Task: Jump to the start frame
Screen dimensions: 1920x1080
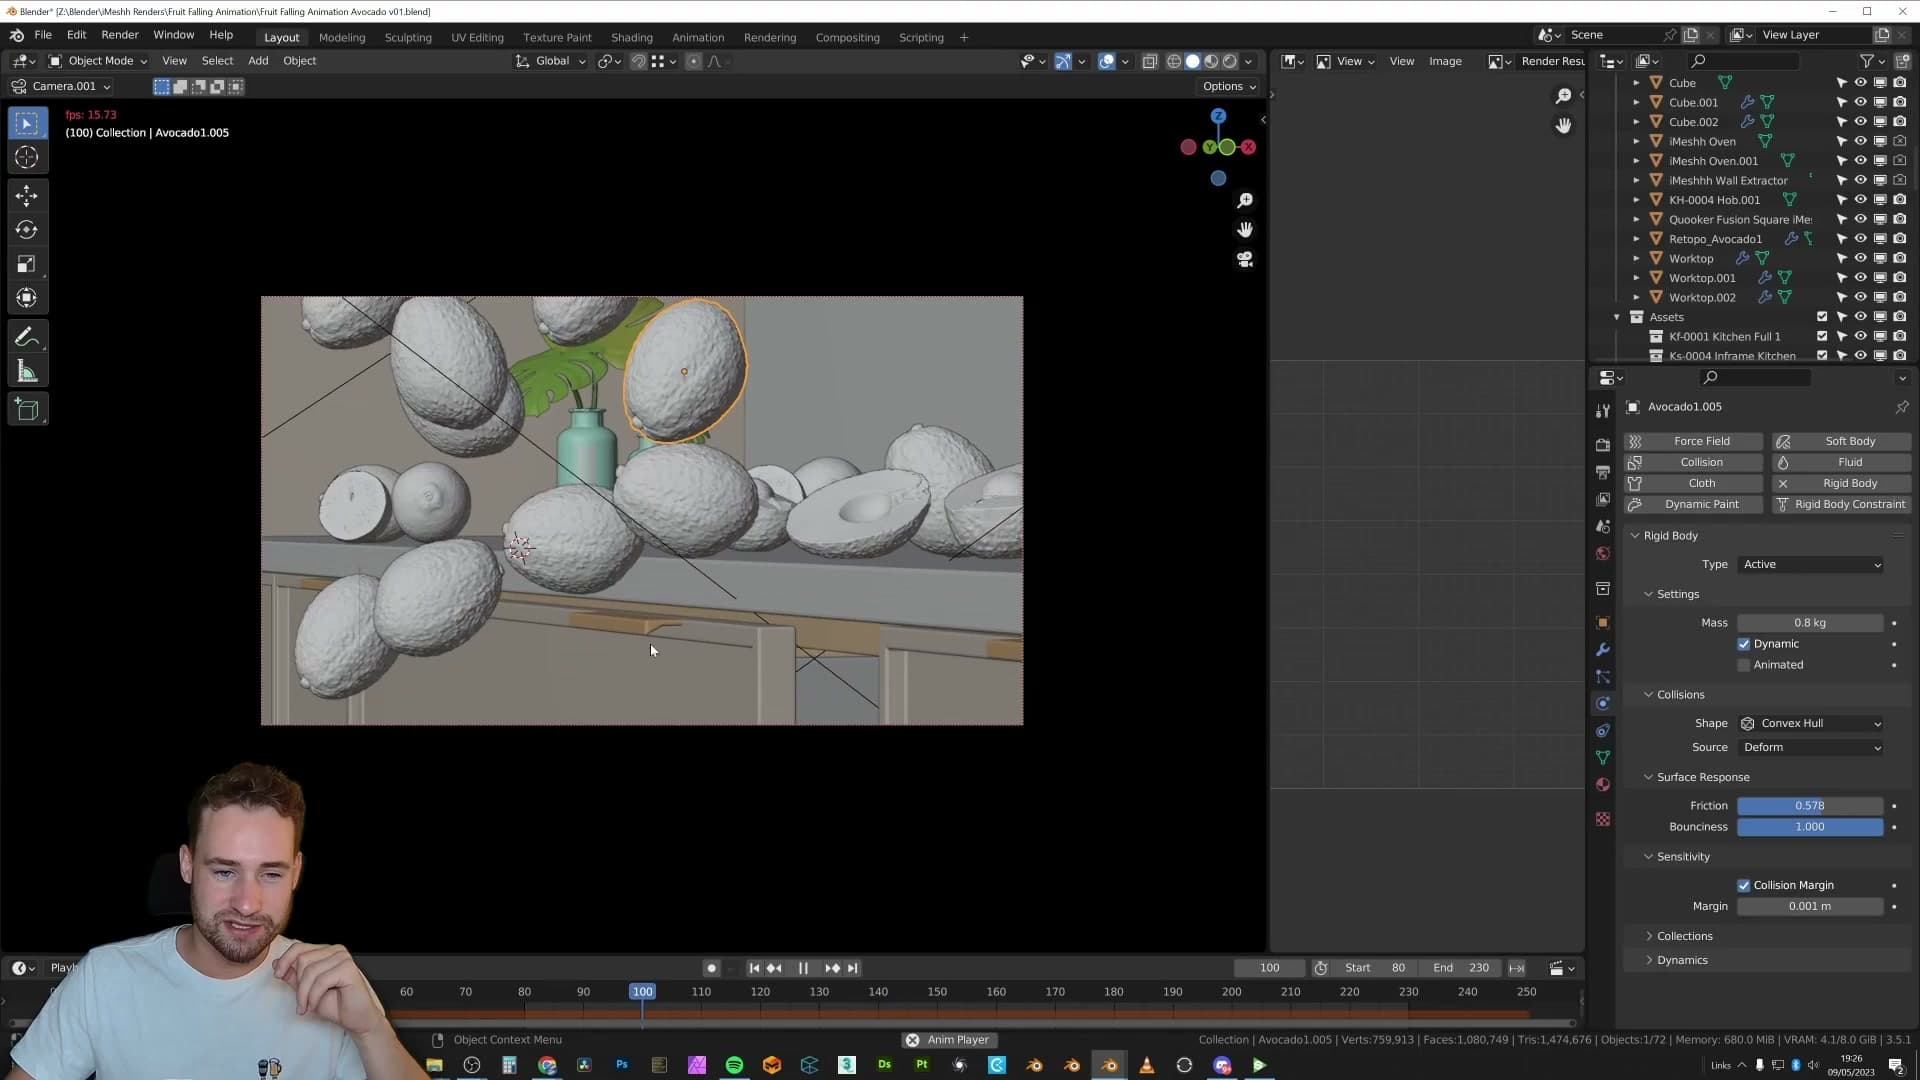Action: (x=754, y=968)
